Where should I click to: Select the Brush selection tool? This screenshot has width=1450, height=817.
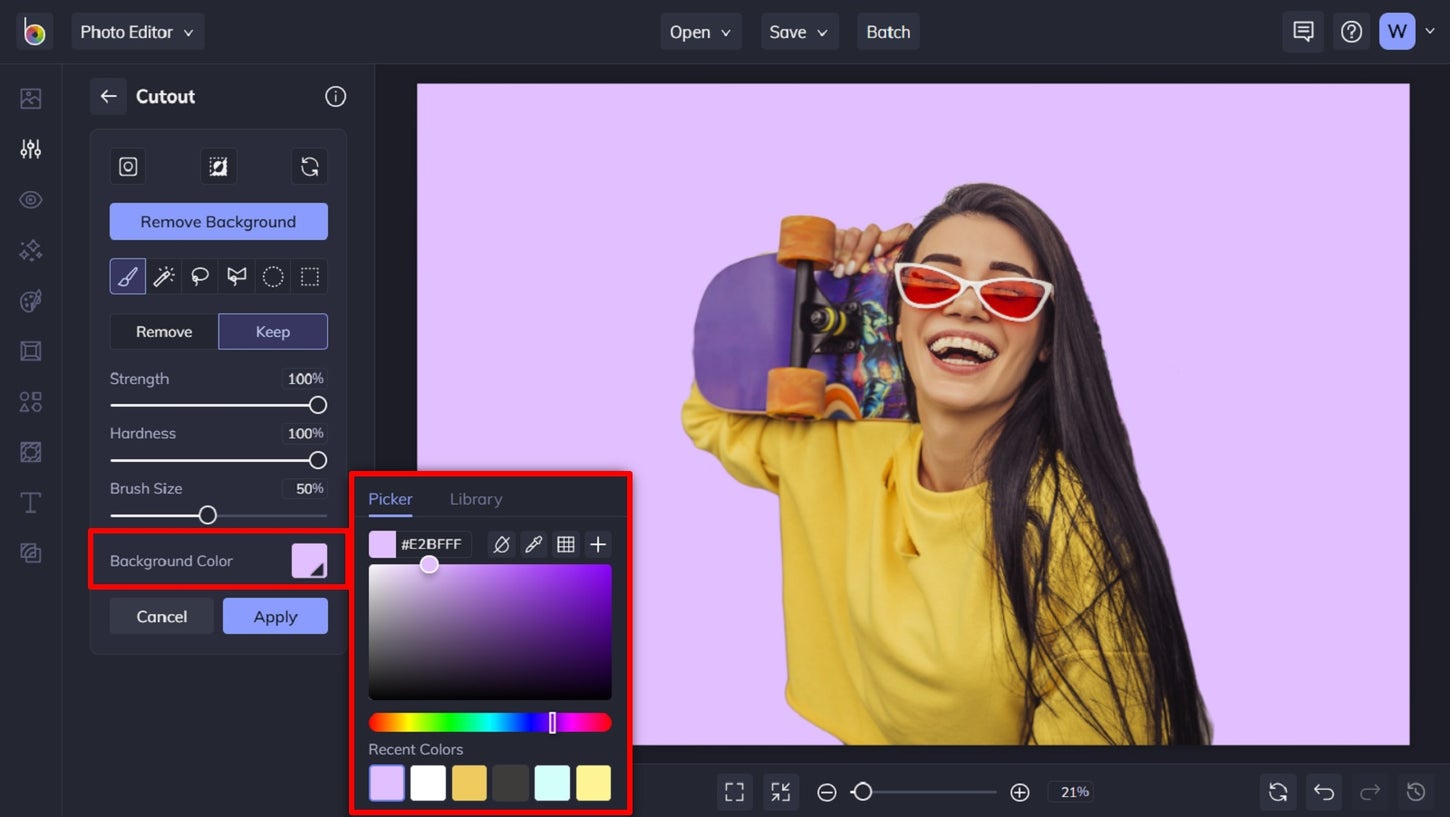coord(127,276)
